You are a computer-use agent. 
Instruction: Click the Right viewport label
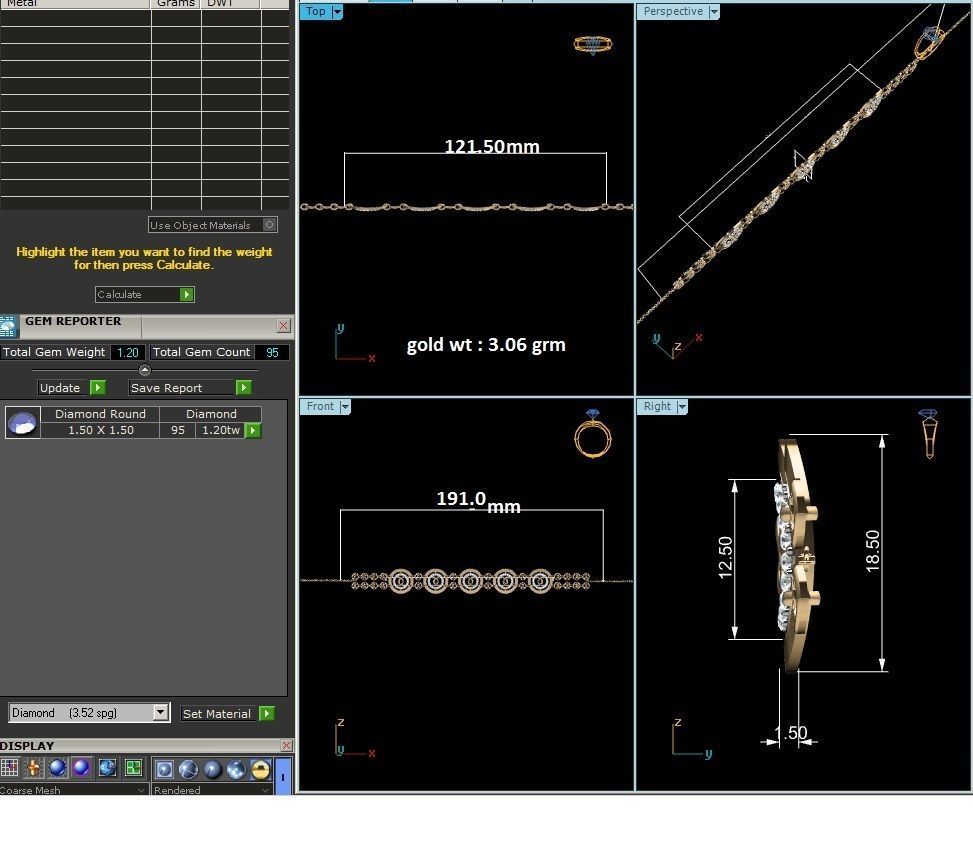pyautogui.click(x=657, y=406)
